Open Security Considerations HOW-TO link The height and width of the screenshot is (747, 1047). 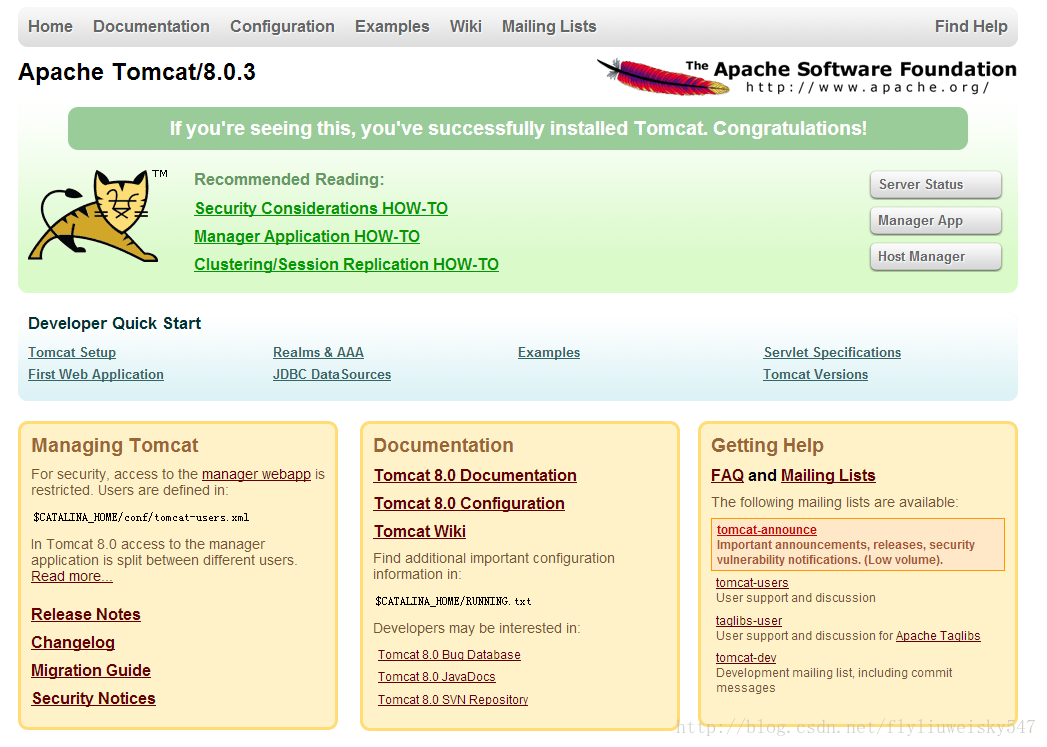pyautogui.click(x=321, y=208)
